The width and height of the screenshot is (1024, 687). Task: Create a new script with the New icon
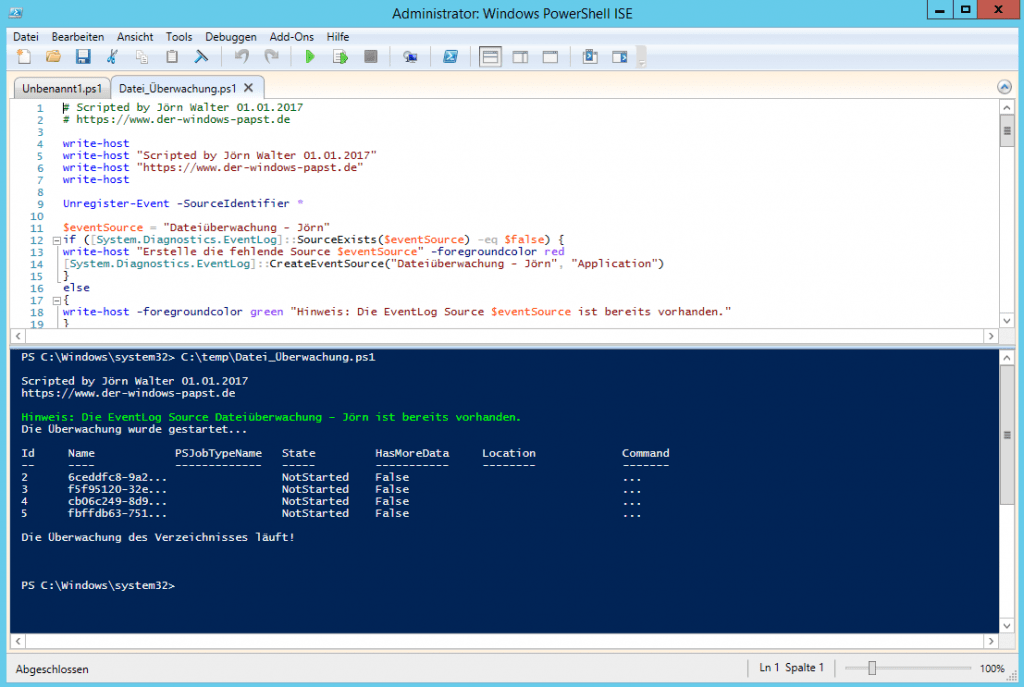(23, 57)
